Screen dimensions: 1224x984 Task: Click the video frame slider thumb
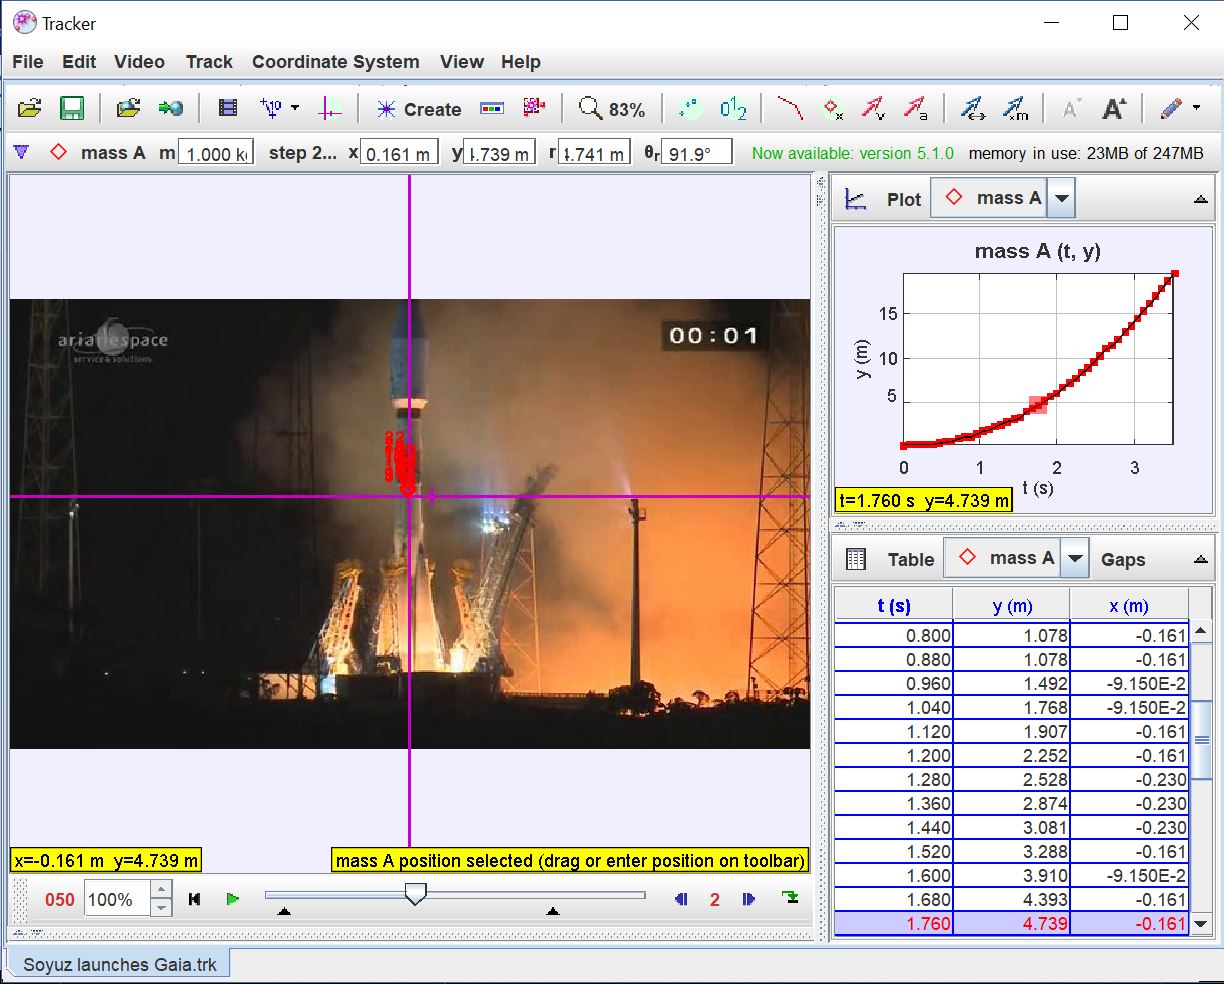(416, 893)
